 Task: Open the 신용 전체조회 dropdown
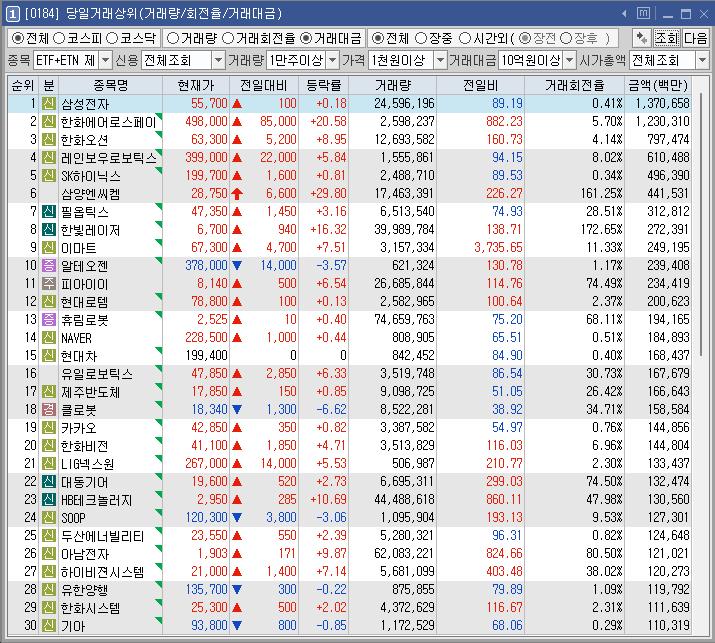(x=218, y=60)
